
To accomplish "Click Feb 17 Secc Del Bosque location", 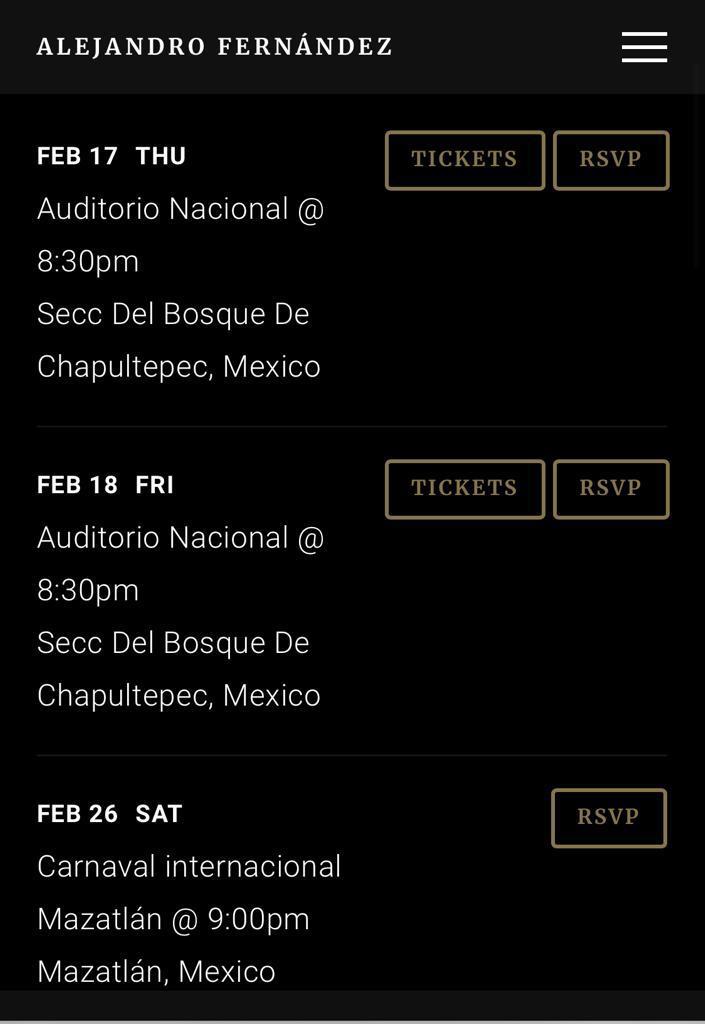I will (x=173, y=314).
